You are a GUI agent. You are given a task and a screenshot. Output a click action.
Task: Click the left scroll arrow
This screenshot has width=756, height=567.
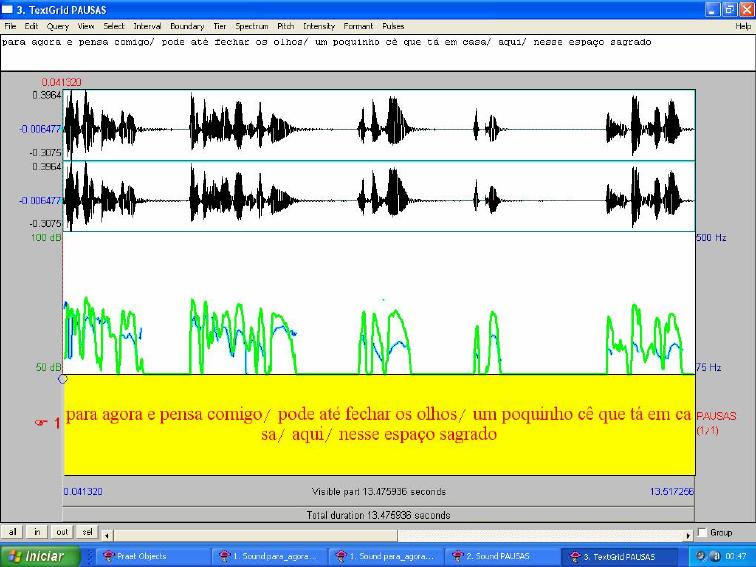click(x=107, y=535)
